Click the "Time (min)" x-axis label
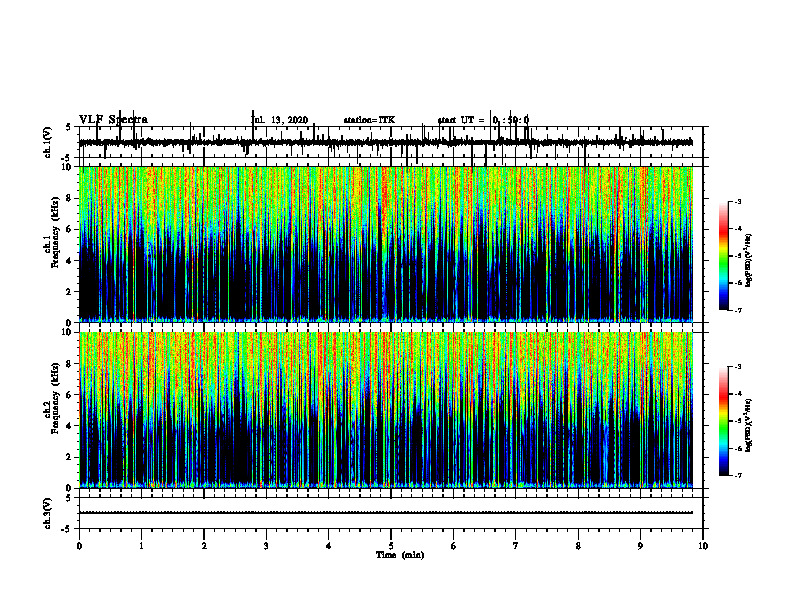 coord(400,555)
